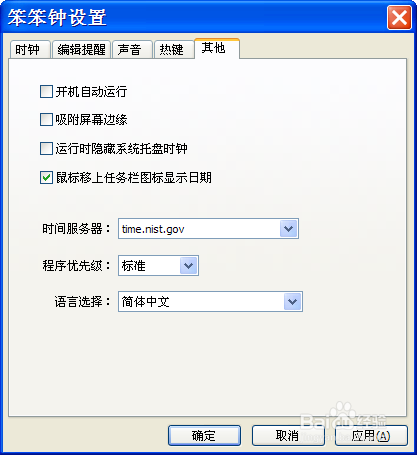Click the 标准 priority combo box text

click(149, 266)
